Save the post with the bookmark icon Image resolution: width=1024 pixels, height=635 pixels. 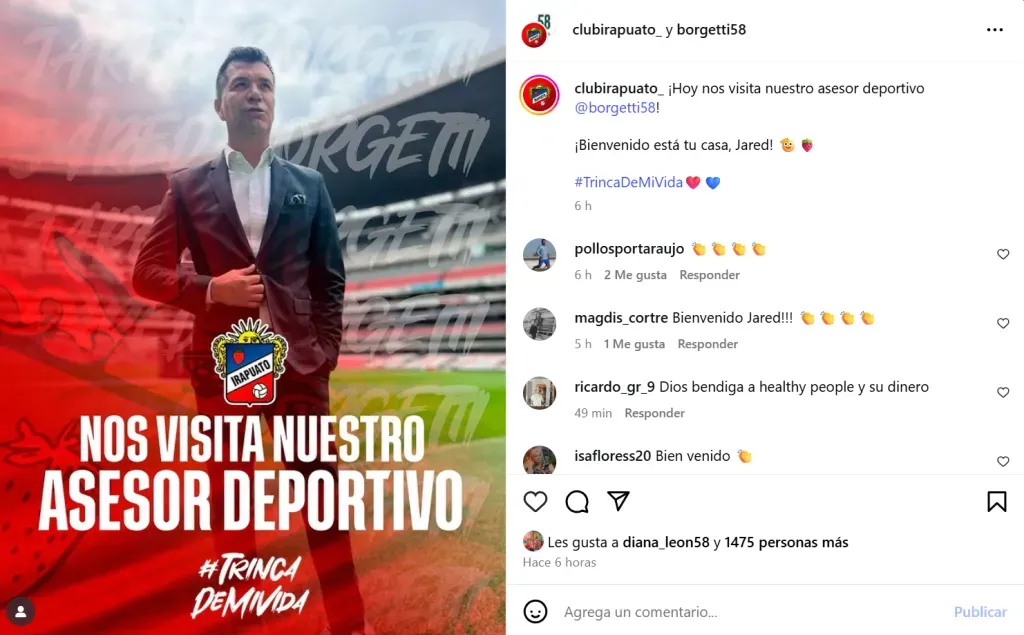997,502
